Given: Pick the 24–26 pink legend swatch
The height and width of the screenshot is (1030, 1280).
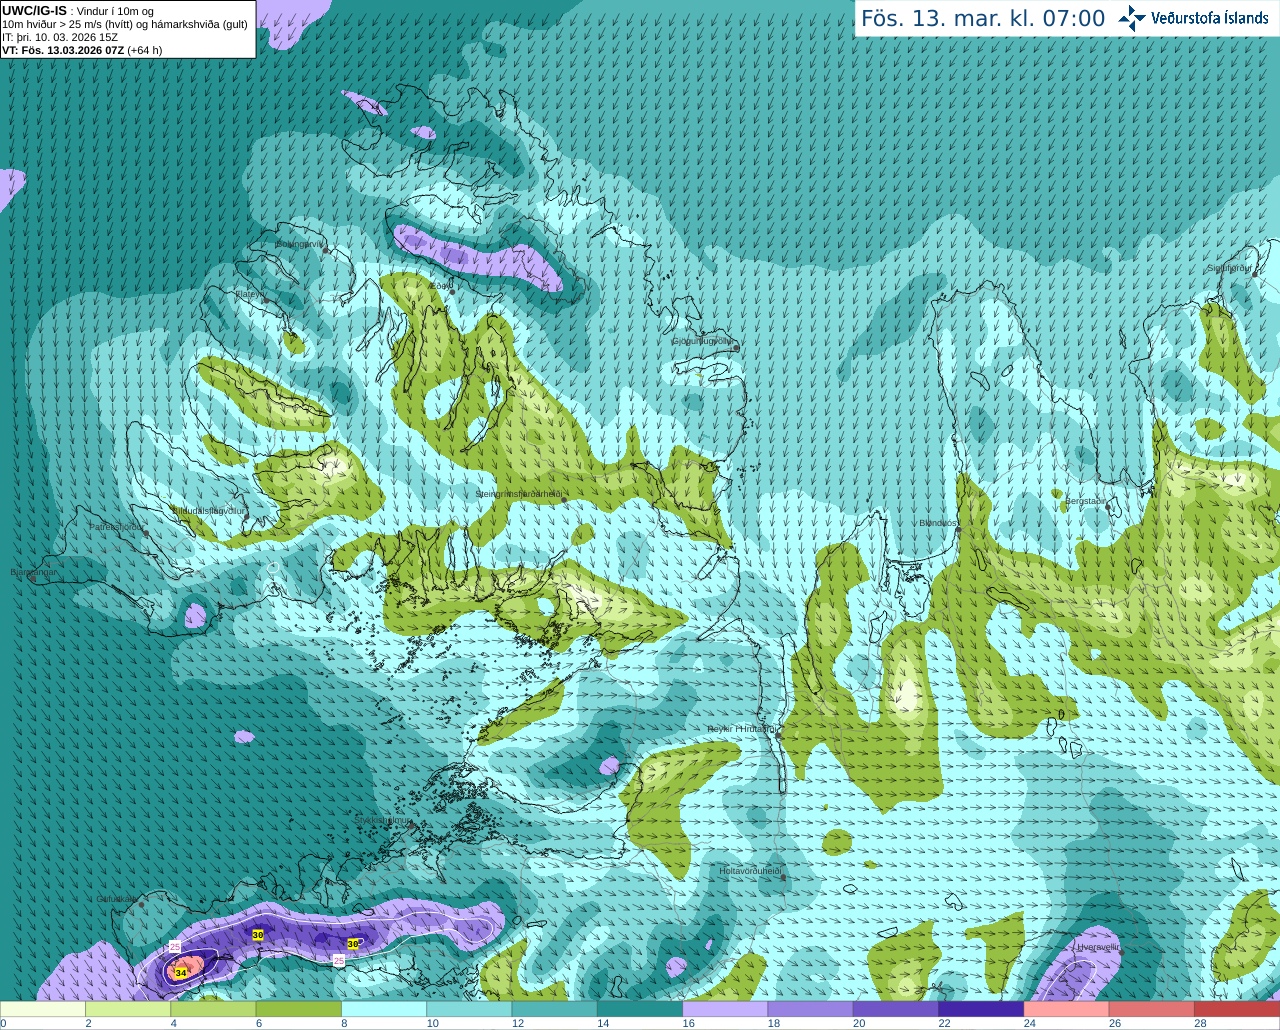Looking at the screenshot, I should (x=1067, y=1009).
